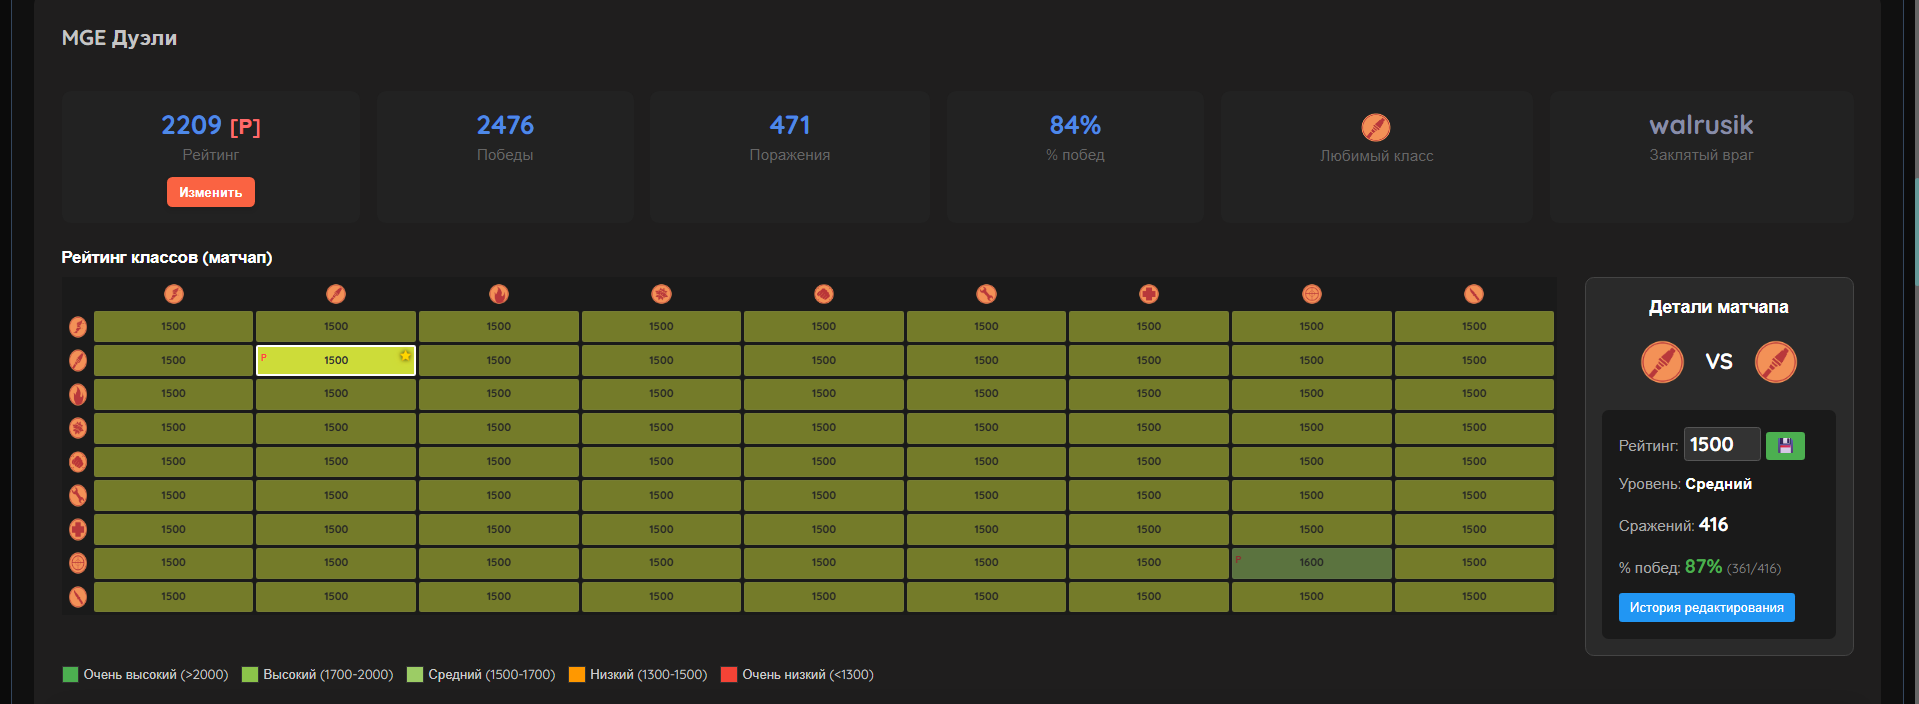Click the Medic cross icon in the column header

click(1149, 294)
